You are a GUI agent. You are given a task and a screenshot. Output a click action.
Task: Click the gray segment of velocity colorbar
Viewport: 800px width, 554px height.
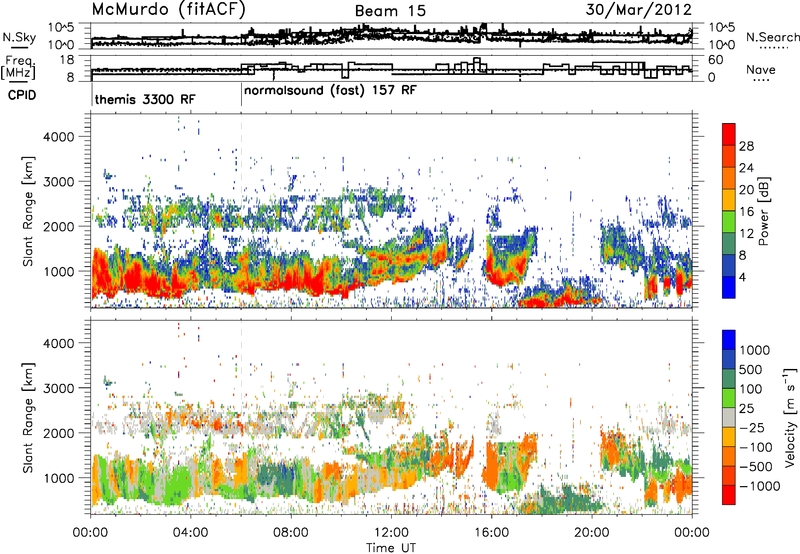[729, 418]
